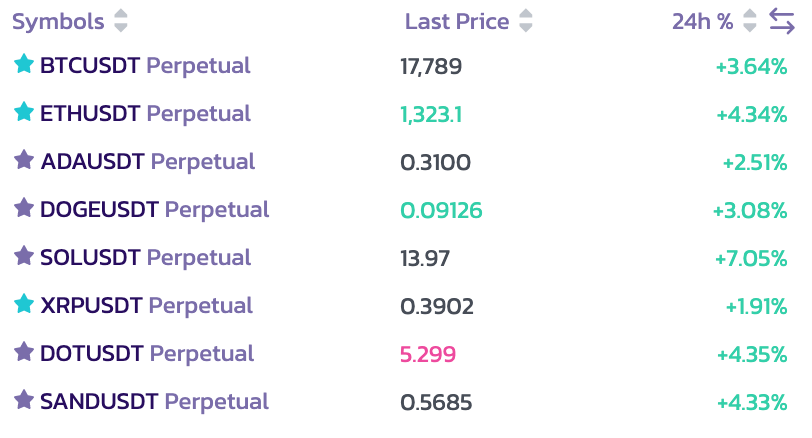Click SOLUSDT +7.05% change value
This screenshot has width=812, height=438.
click(751, 258)
